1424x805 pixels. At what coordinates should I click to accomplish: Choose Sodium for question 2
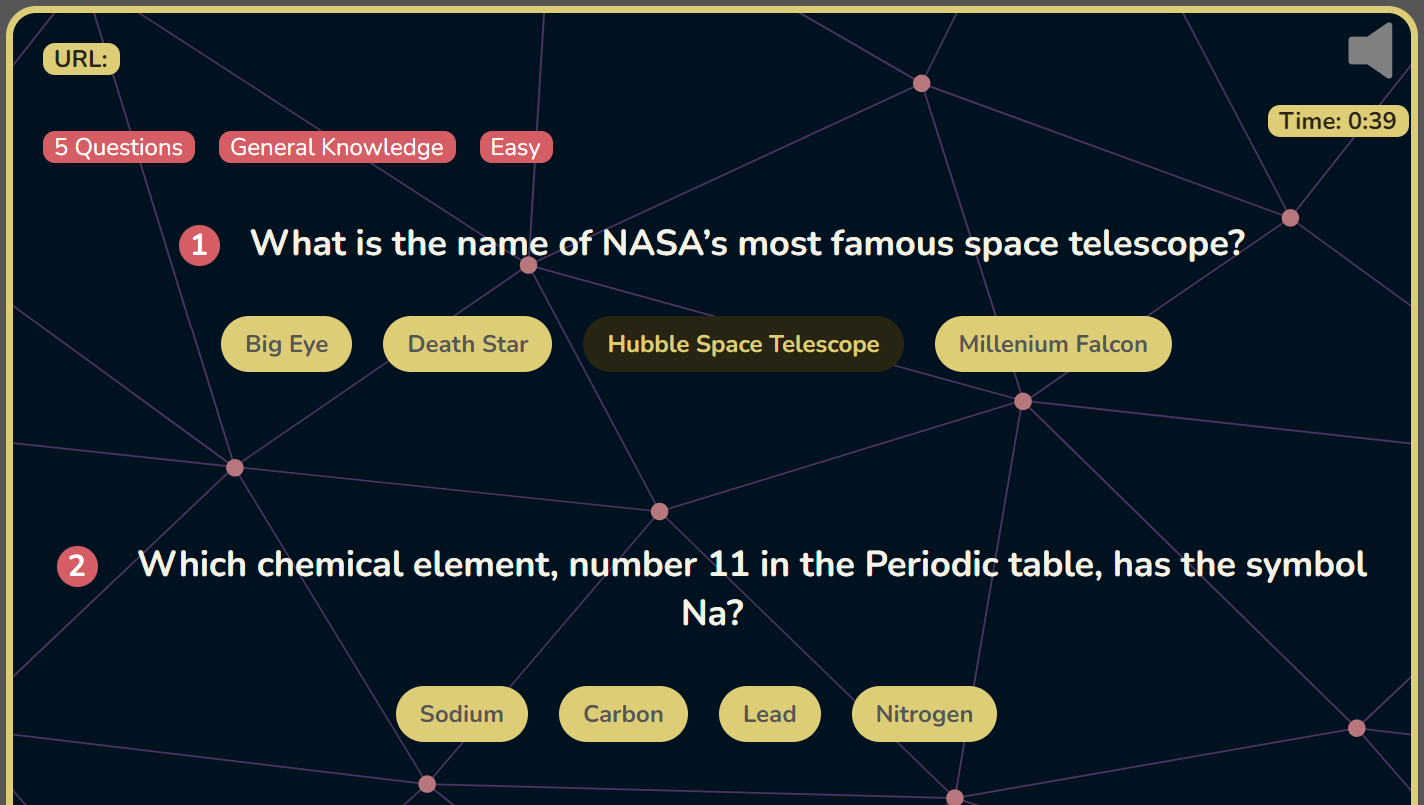pos(461,714)
